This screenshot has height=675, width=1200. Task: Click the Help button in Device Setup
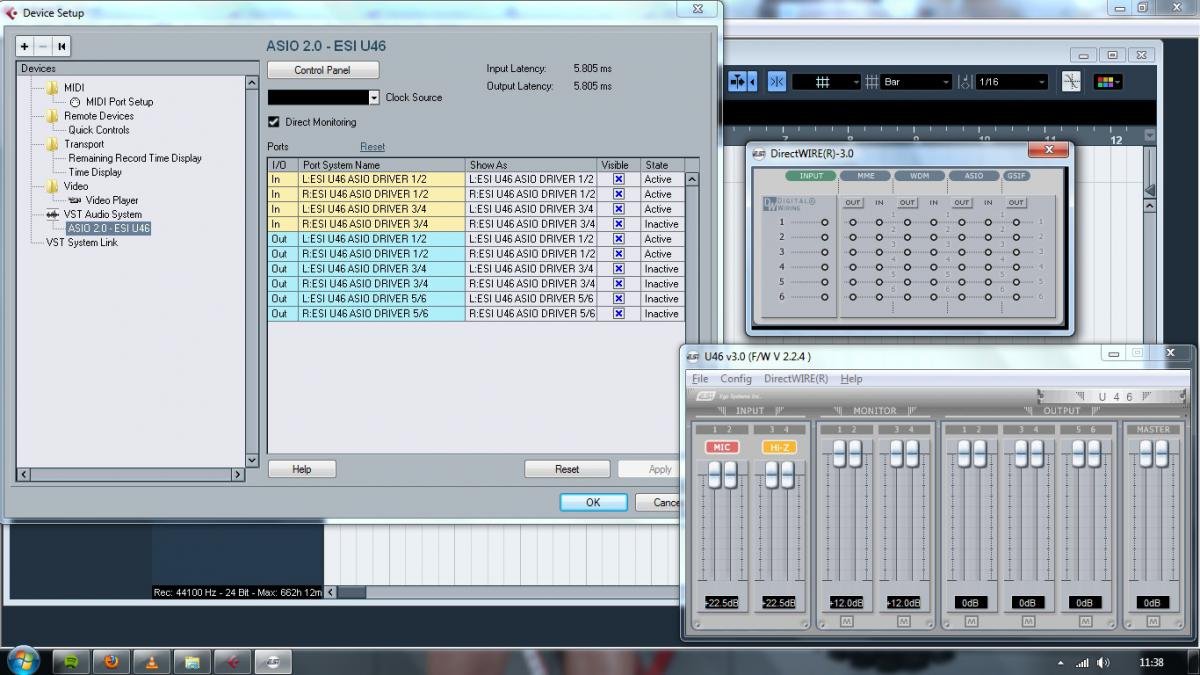(x=302, y=469)
